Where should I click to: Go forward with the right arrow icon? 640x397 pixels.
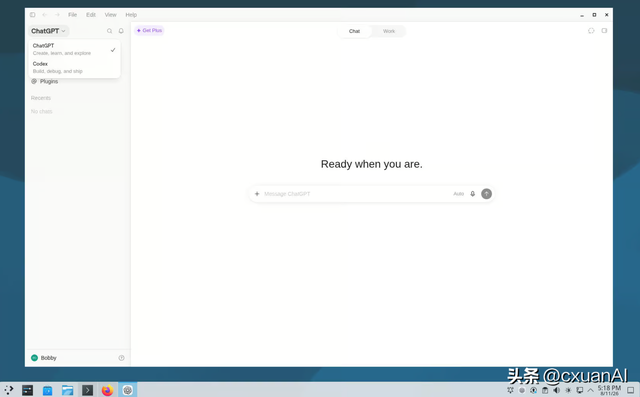coord(58,15)
